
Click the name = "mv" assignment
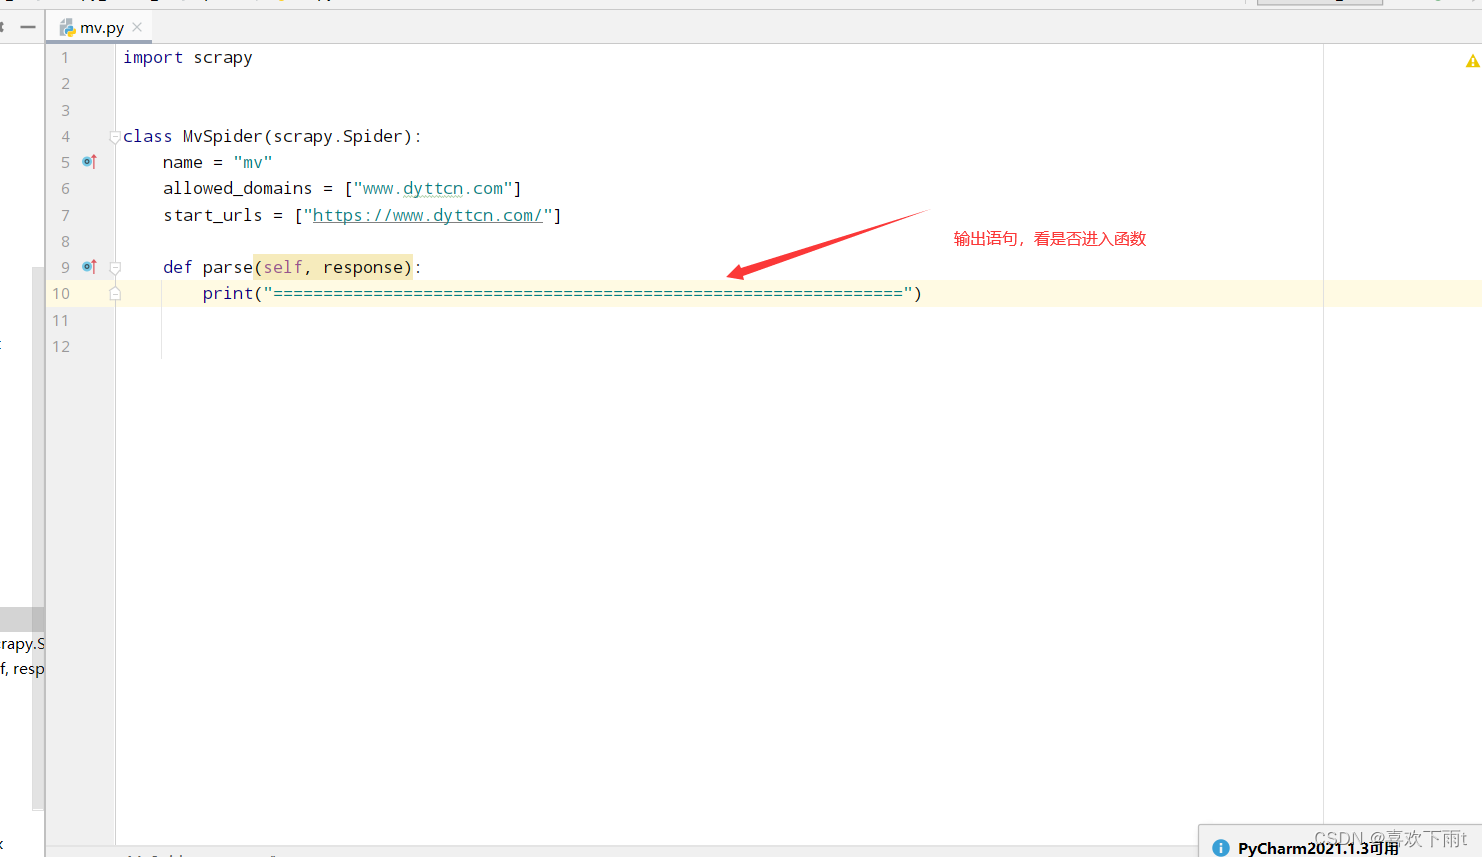pos(218,162)
